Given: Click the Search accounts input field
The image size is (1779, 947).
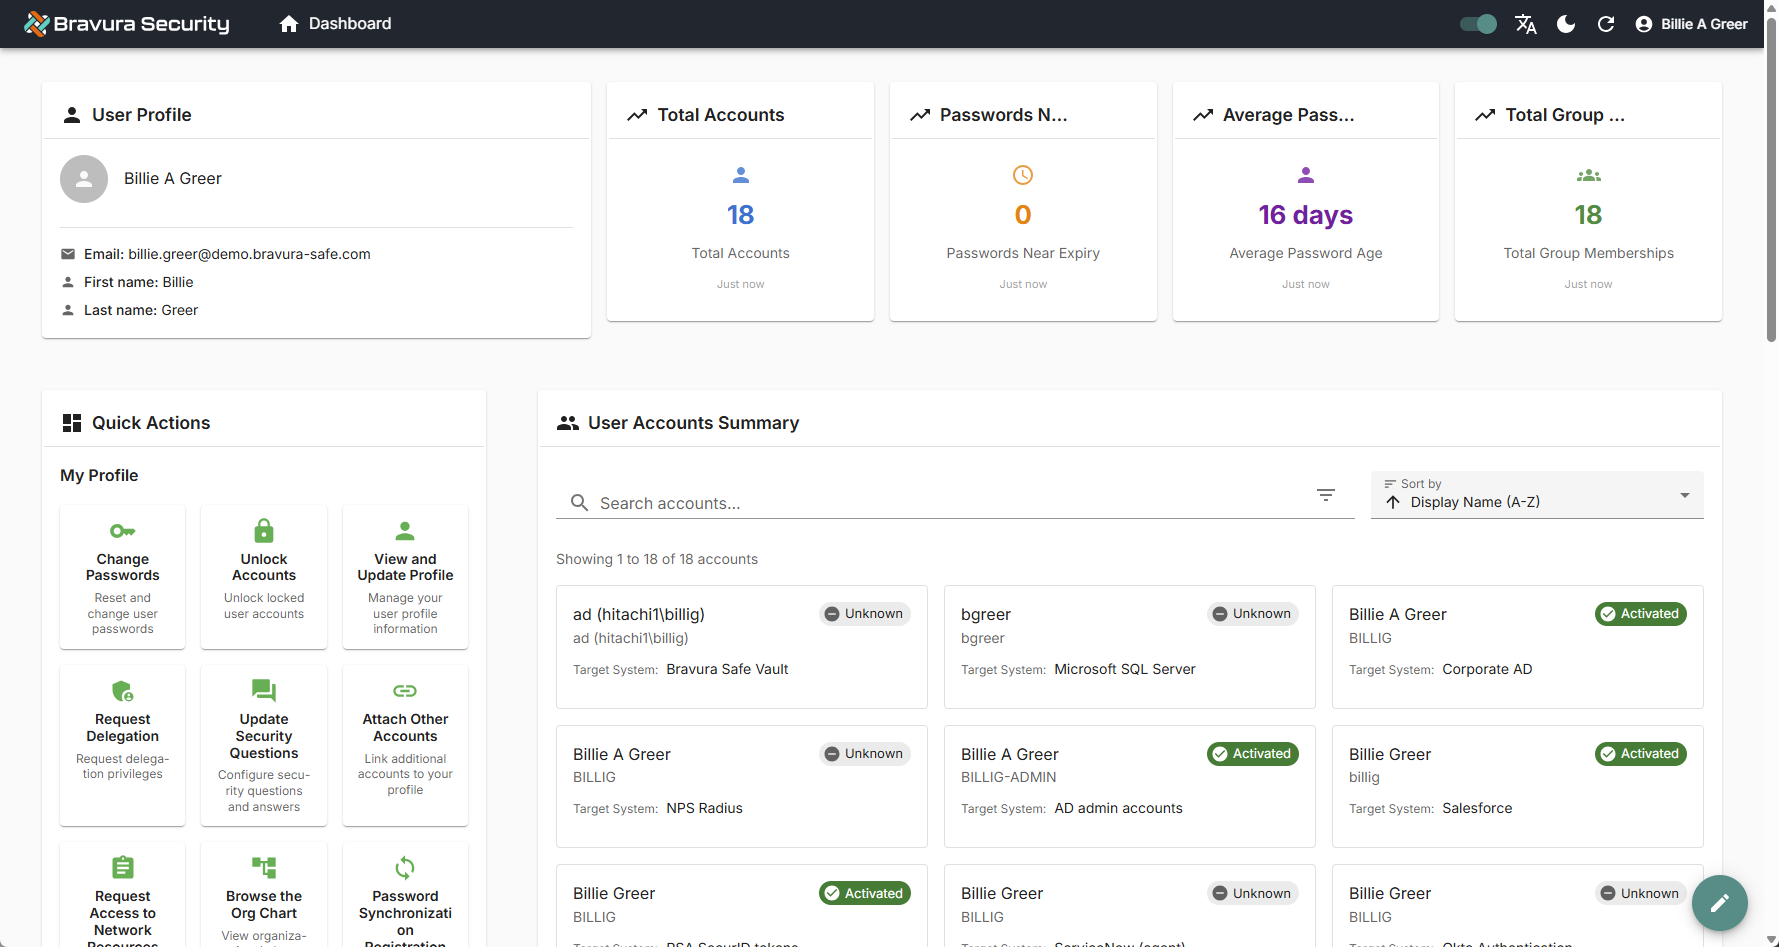Looking at the screenshot, I should pyautogui.click(x=900, y=502).
